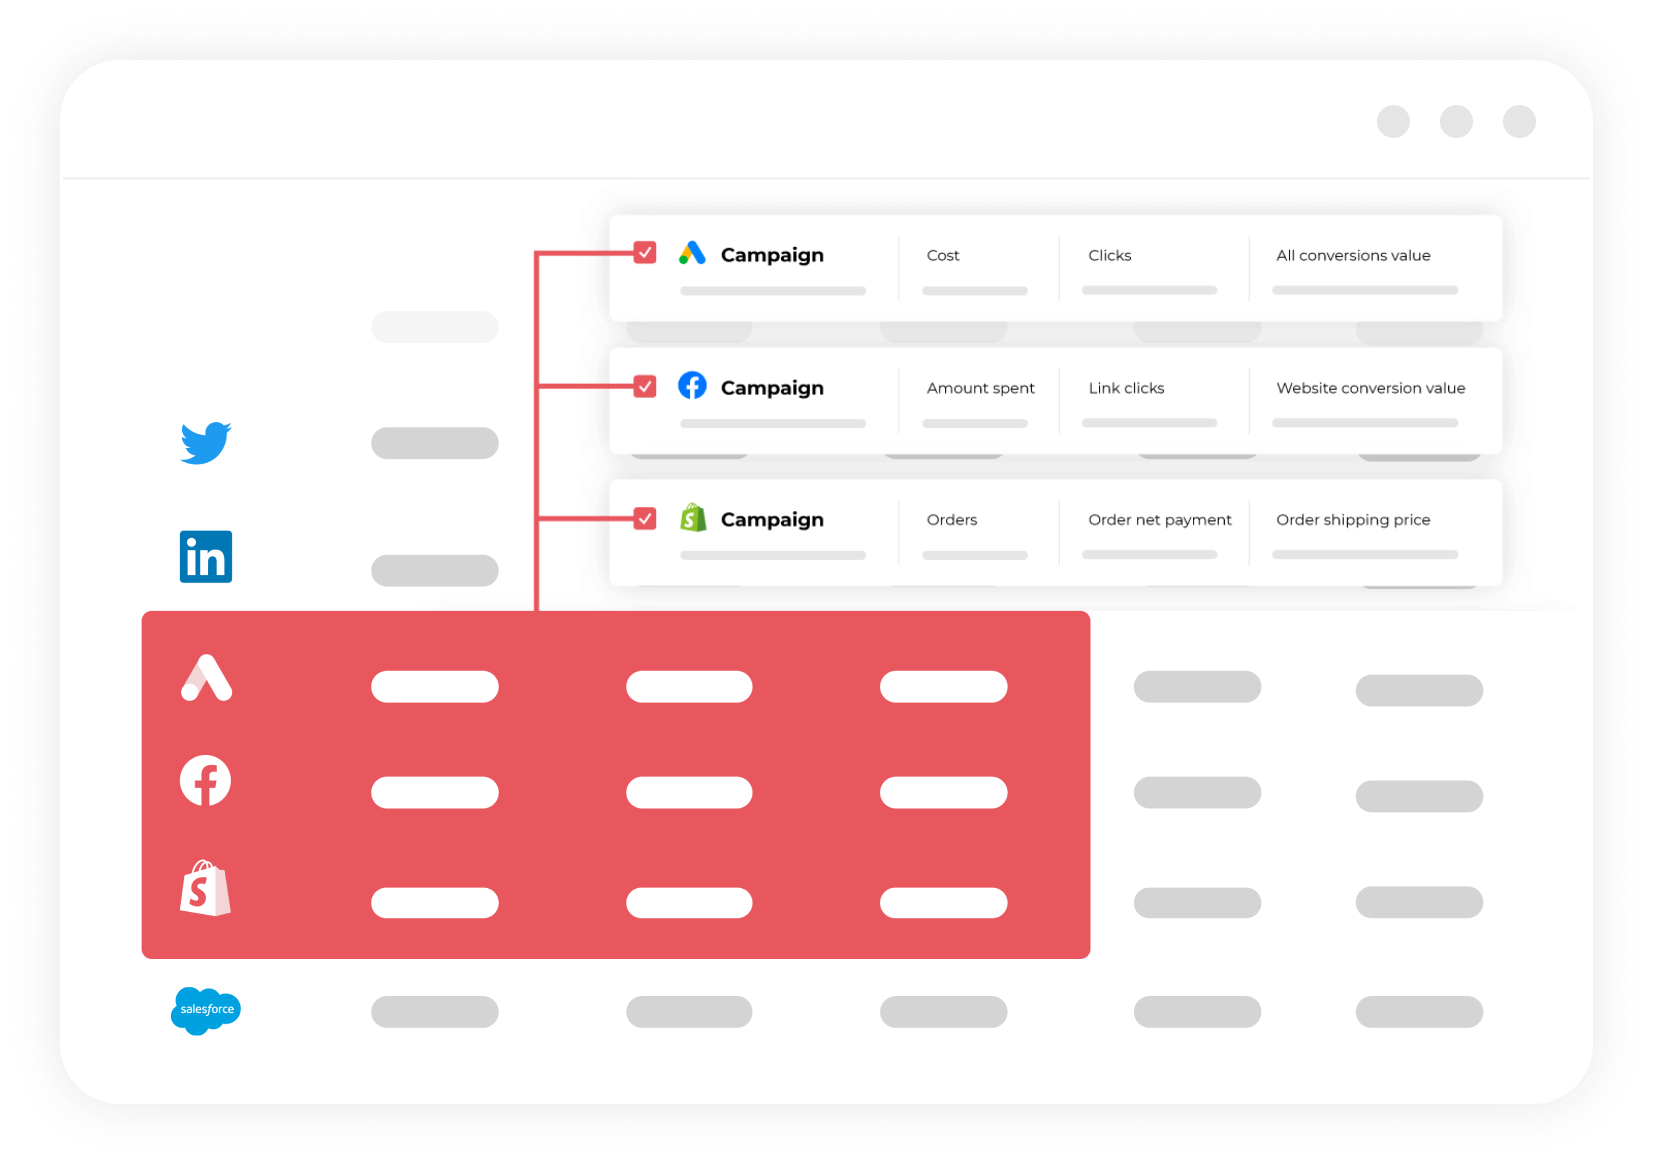Click the green Shopify logo in the campaign card

pyautogui.click(x=693, y=517)
